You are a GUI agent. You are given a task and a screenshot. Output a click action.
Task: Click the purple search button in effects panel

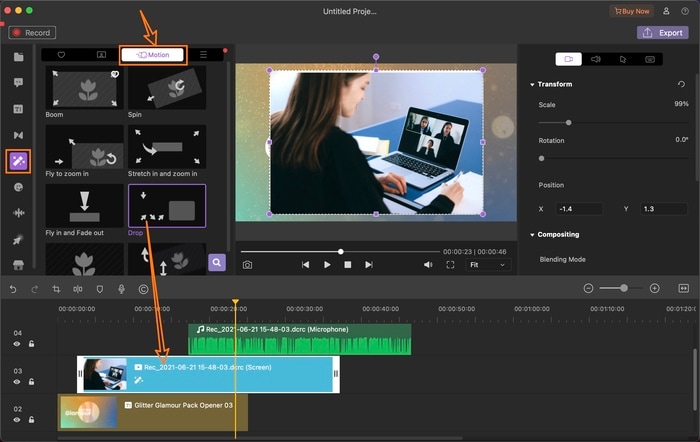click(217, 263)
